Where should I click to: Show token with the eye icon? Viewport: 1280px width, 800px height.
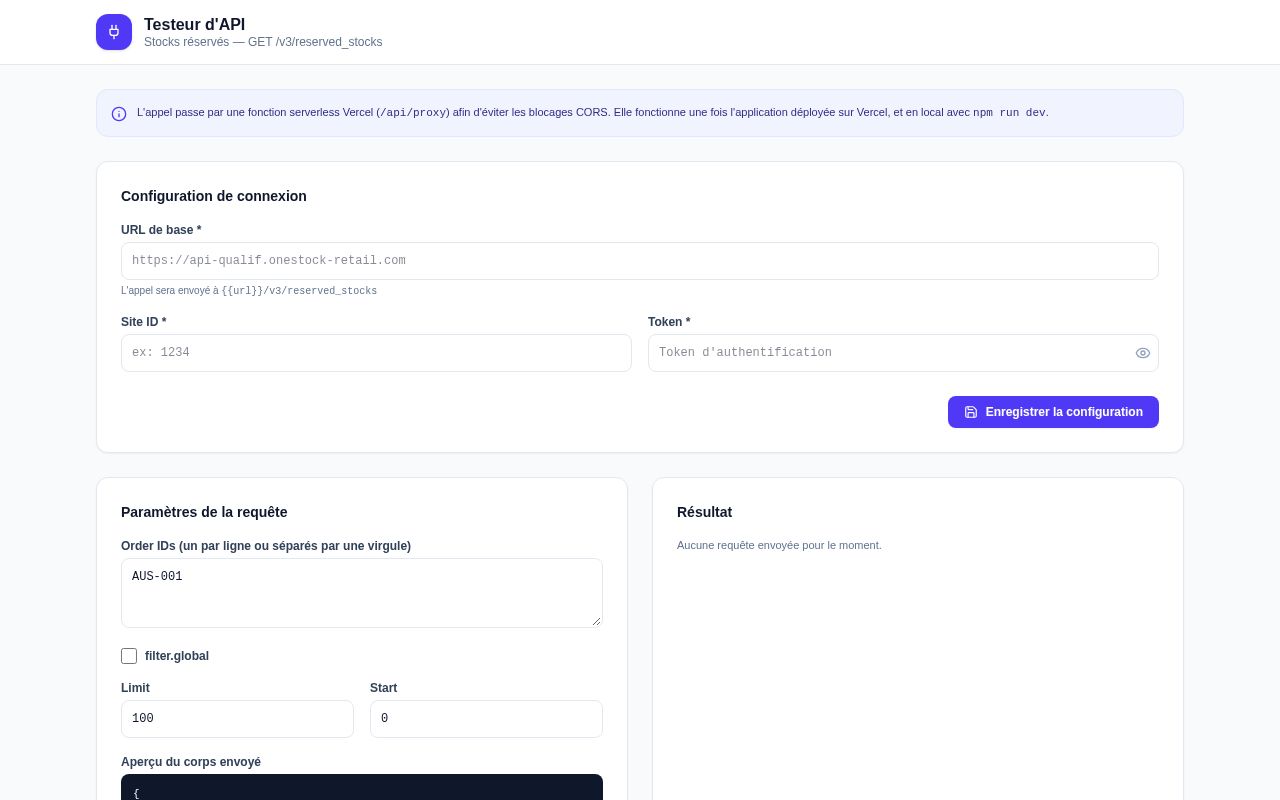[1143, 353]
